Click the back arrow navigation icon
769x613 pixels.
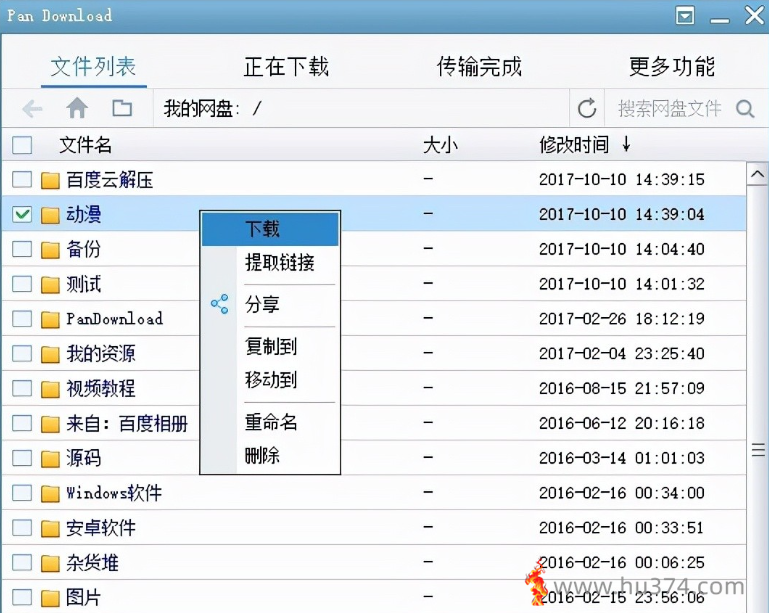(x=32, y=108)
